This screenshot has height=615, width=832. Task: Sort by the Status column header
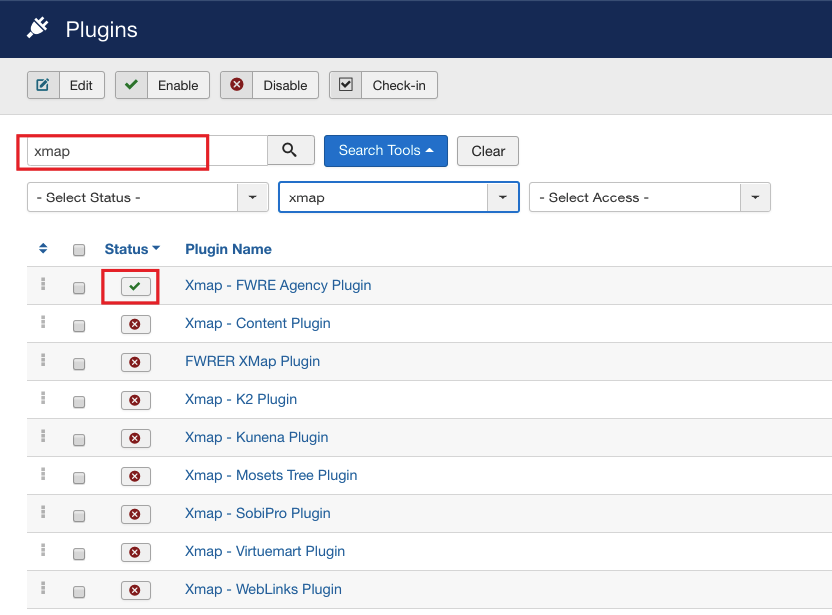(x=132, y=249)
